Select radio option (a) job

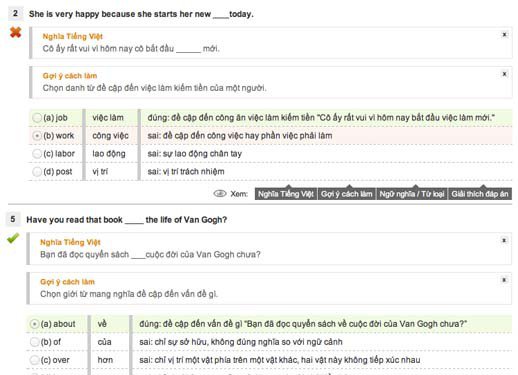[x=37, y=118]
